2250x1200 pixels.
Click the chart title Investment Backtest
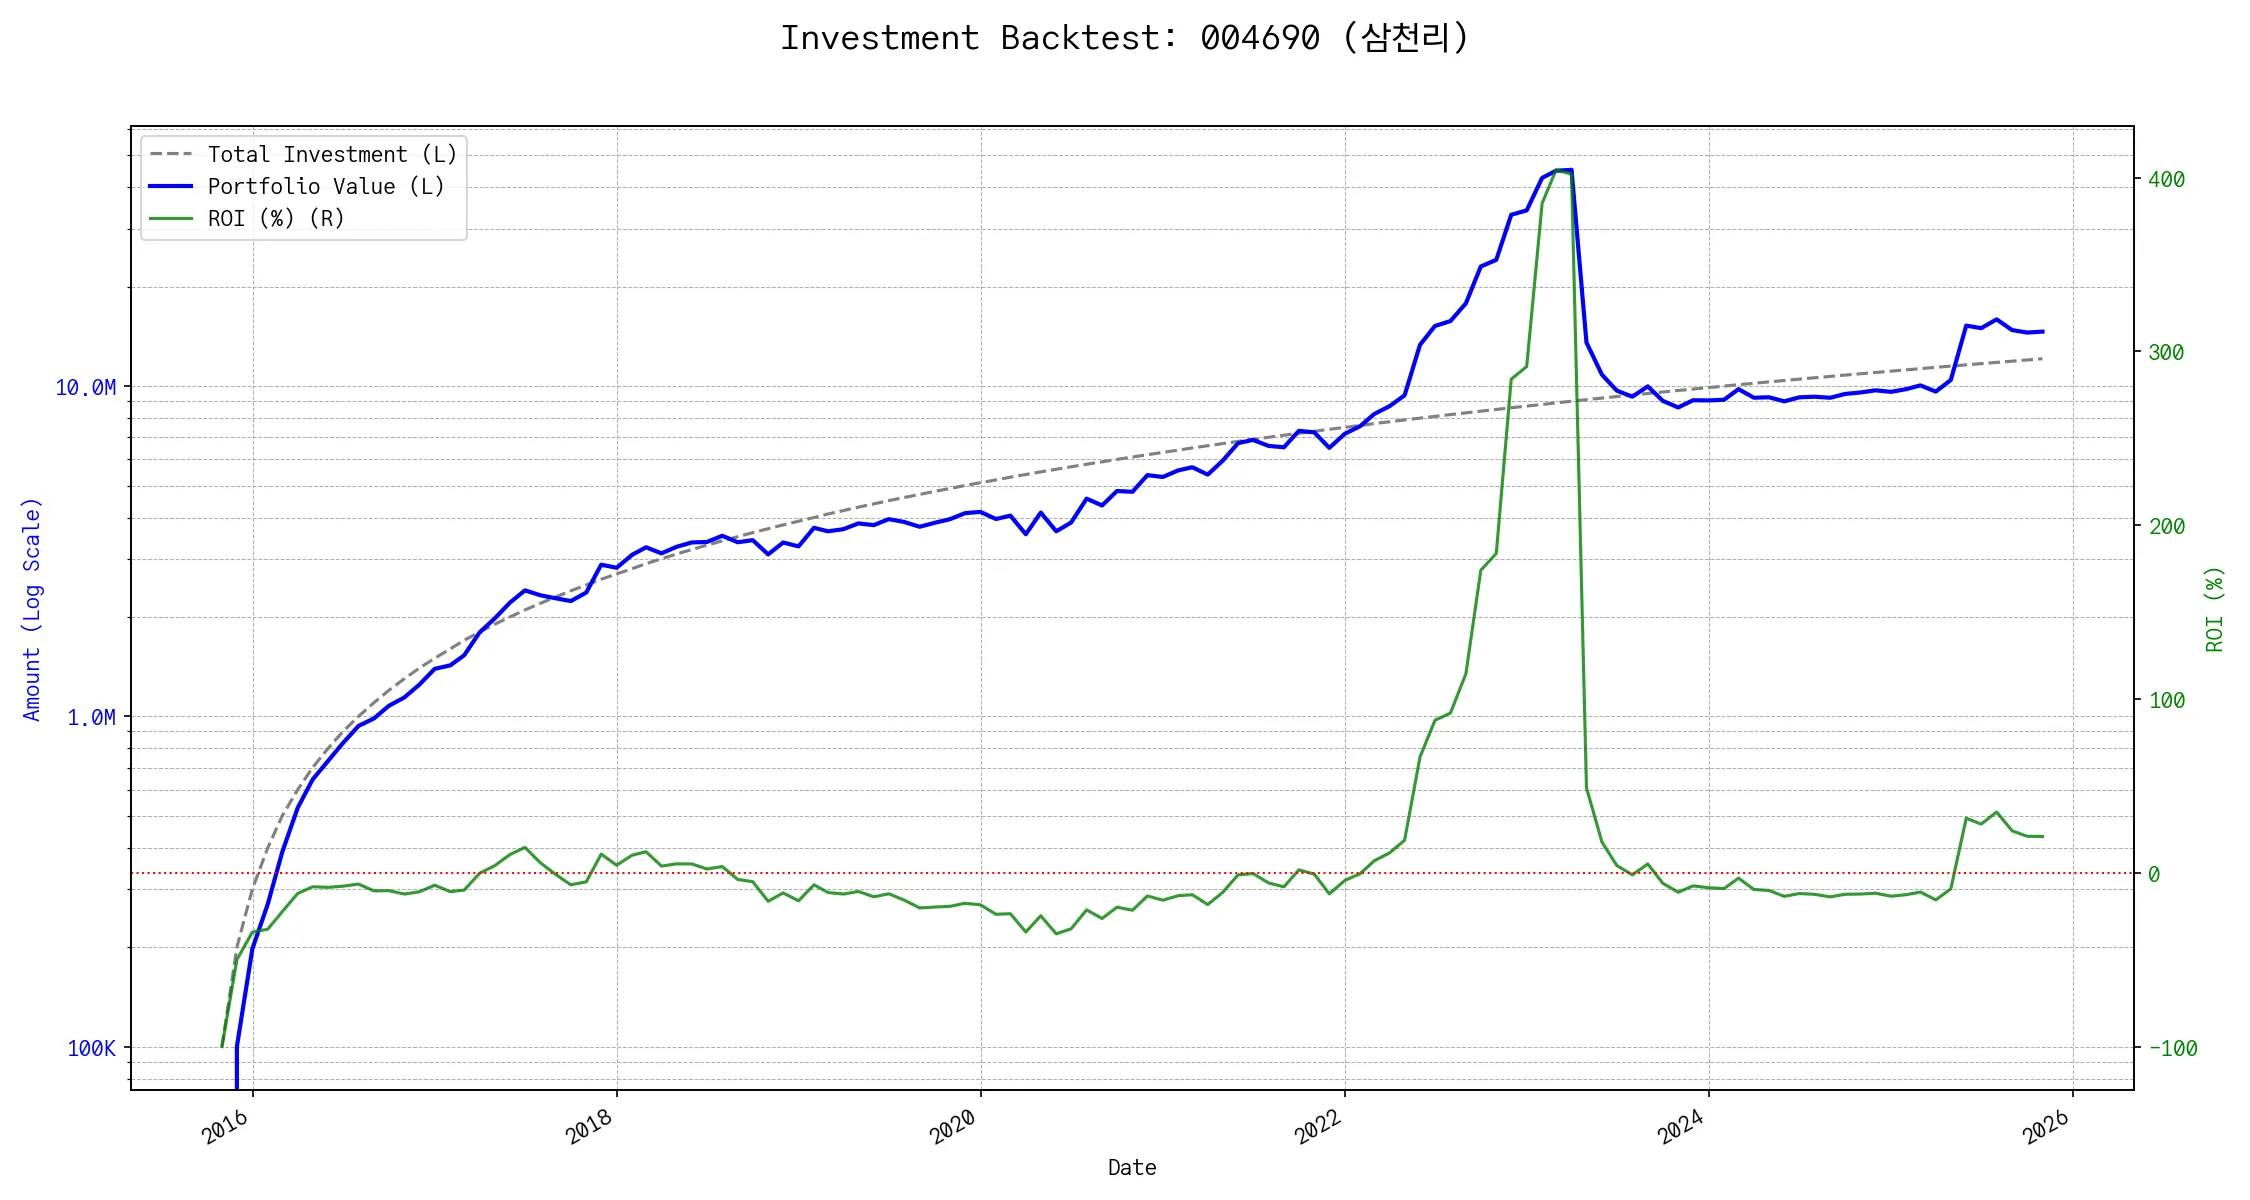1124,38
